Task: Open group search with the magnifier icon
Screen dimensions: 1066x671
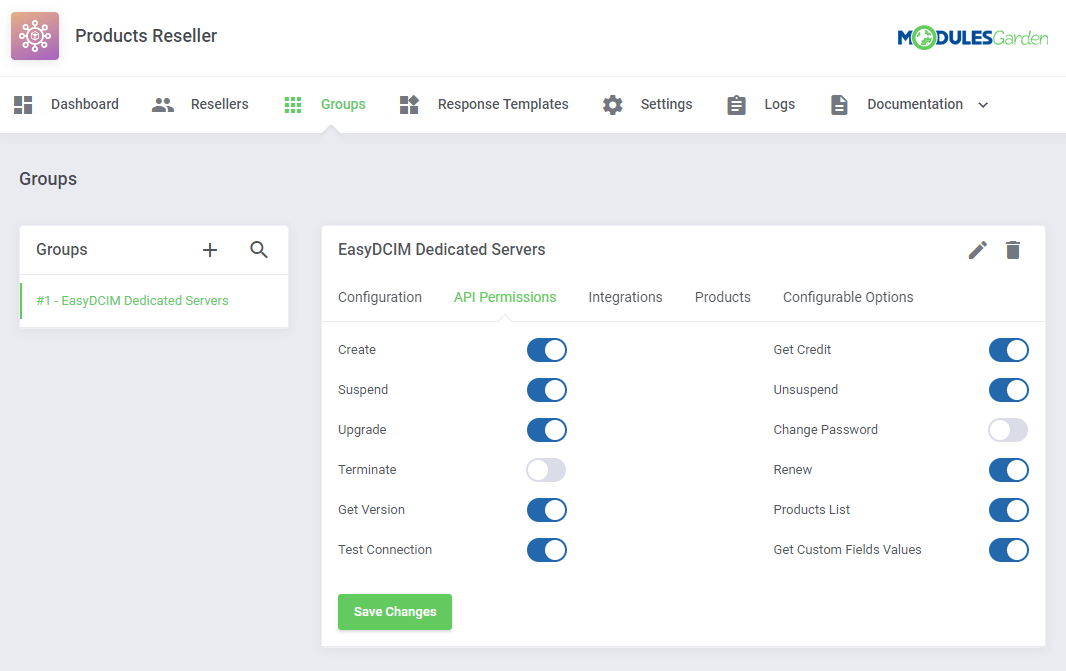Action: pyautogui.click(x=259, y=250)
